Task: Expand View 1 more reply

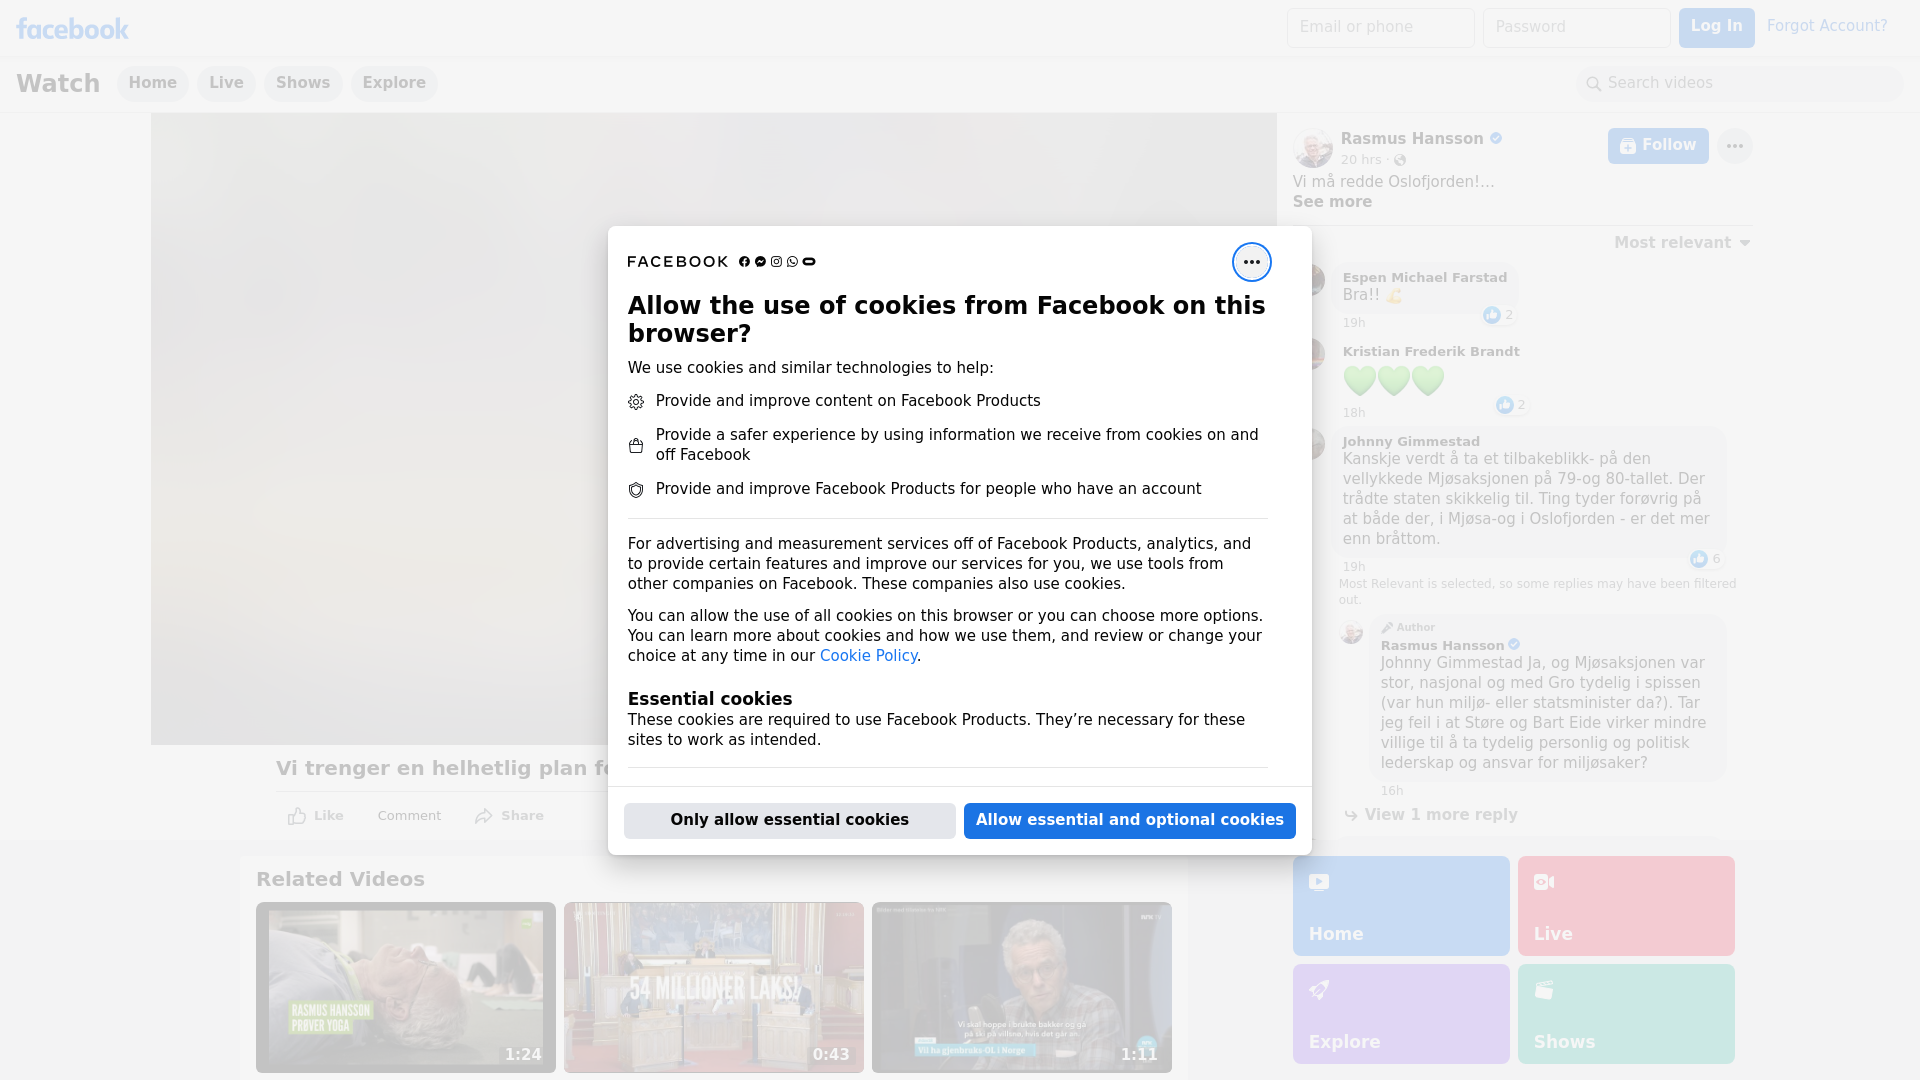Action: click(1440, 815)
